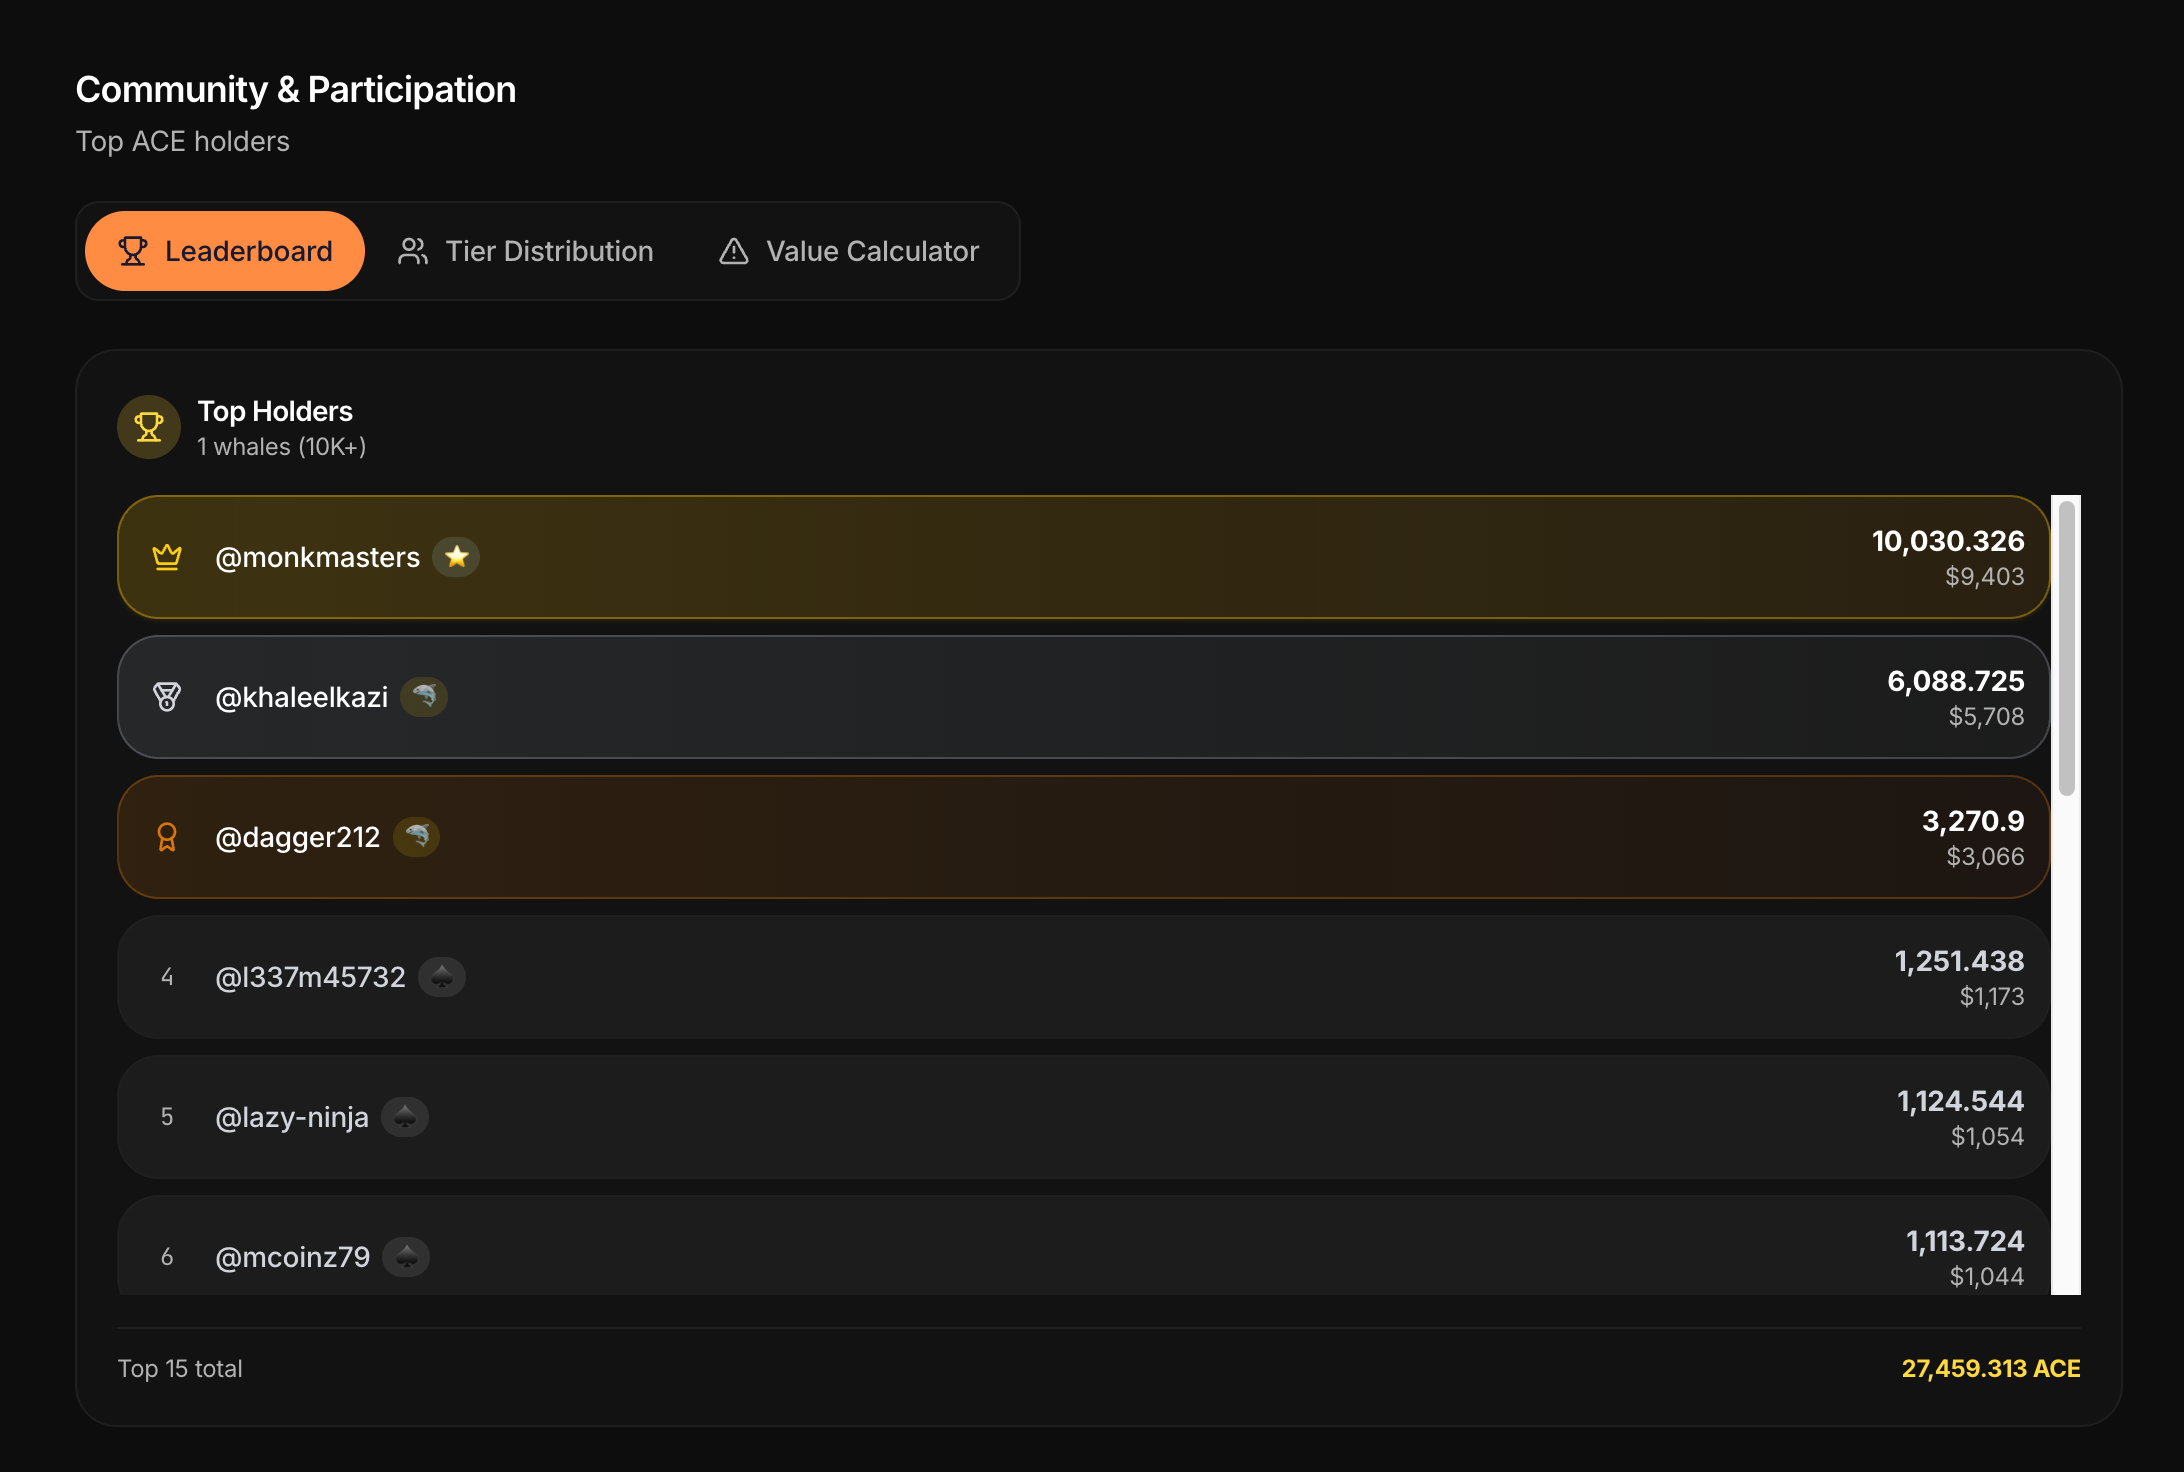Image resolution: width=2184 pixels, height=1472 pixels.
Task: Click the dolphin badge next to @dagger212
Action: pos(416,837)
